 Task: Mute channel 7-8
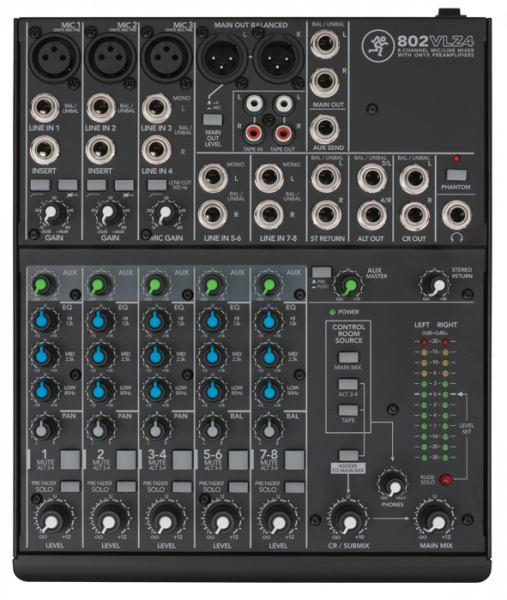point(294,460)
